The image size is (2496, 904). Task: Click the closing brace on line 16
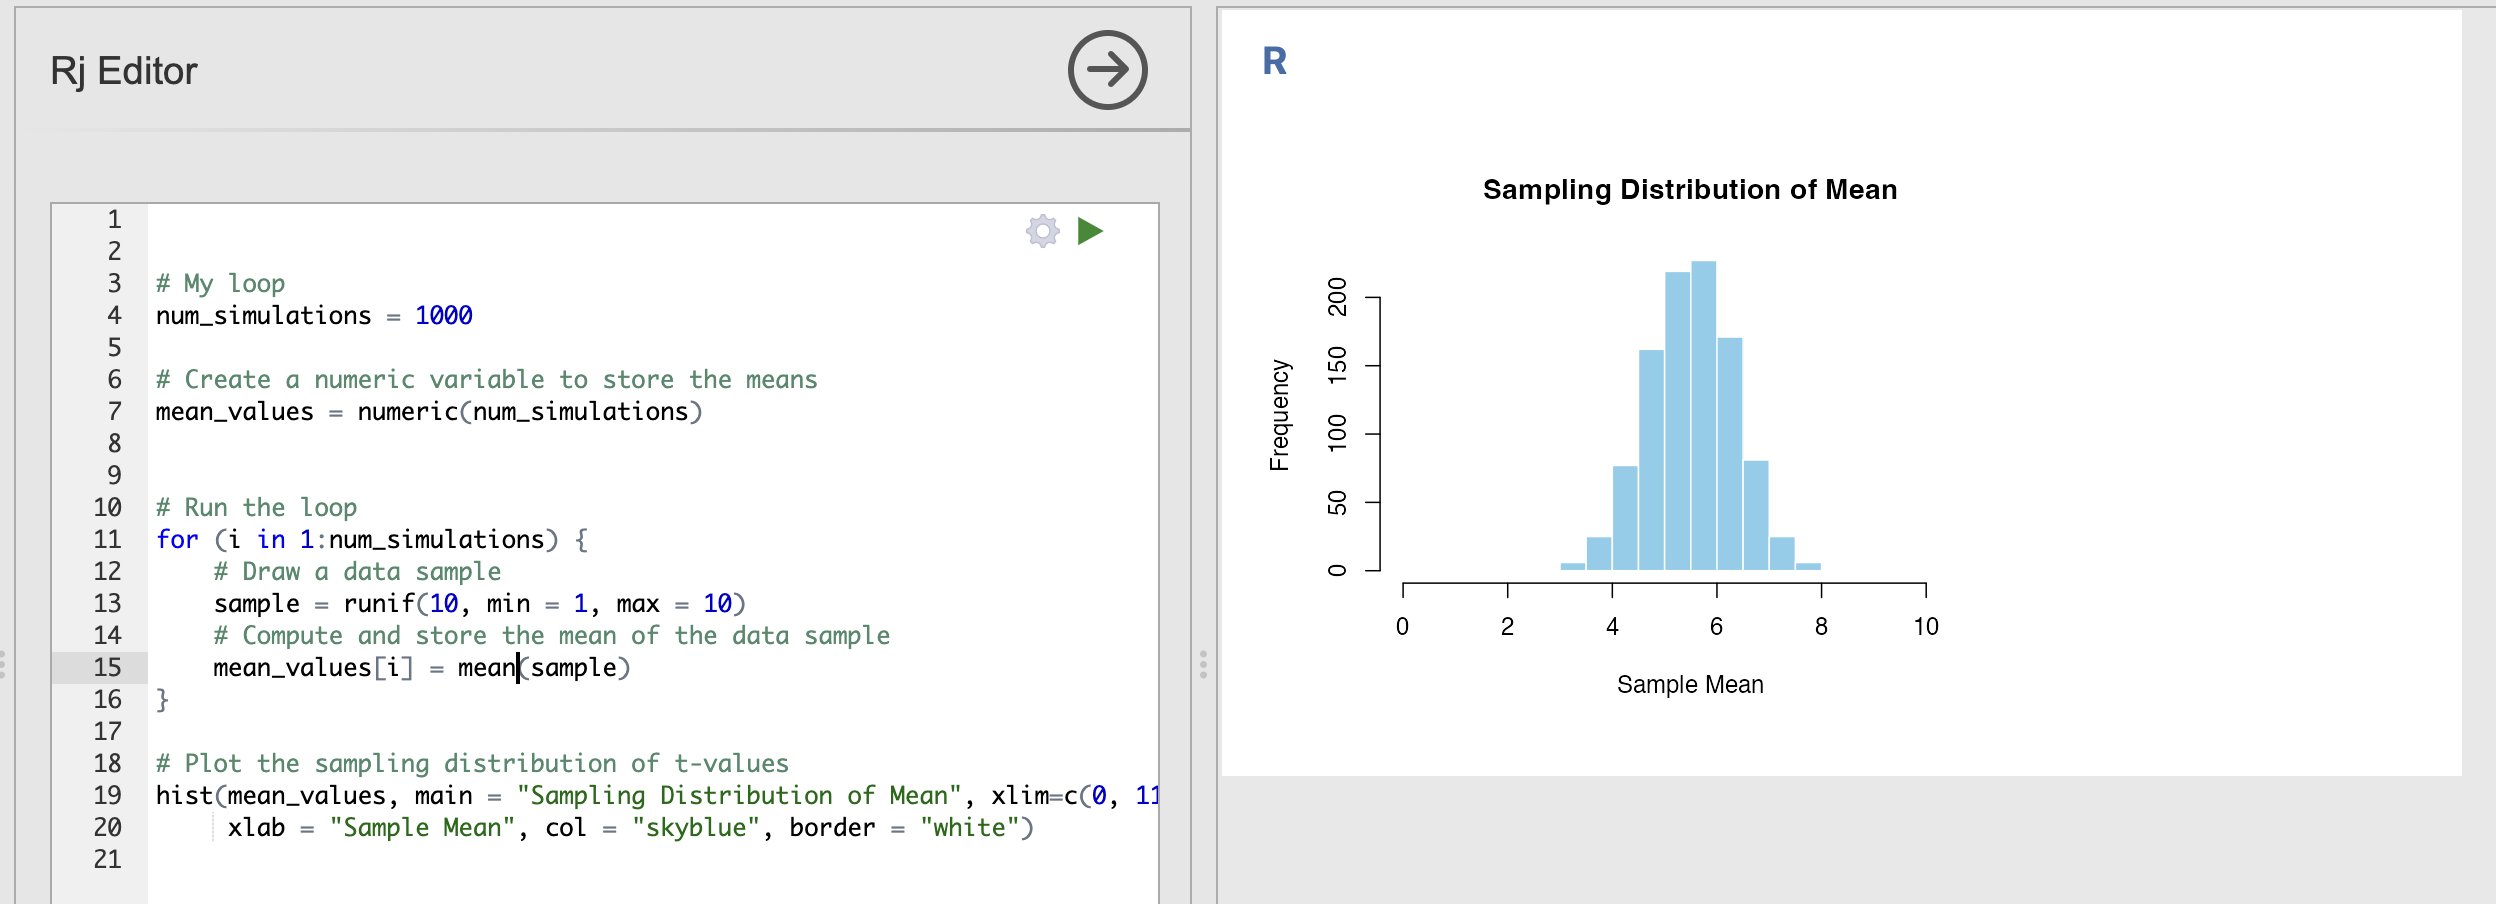point(162,699)
